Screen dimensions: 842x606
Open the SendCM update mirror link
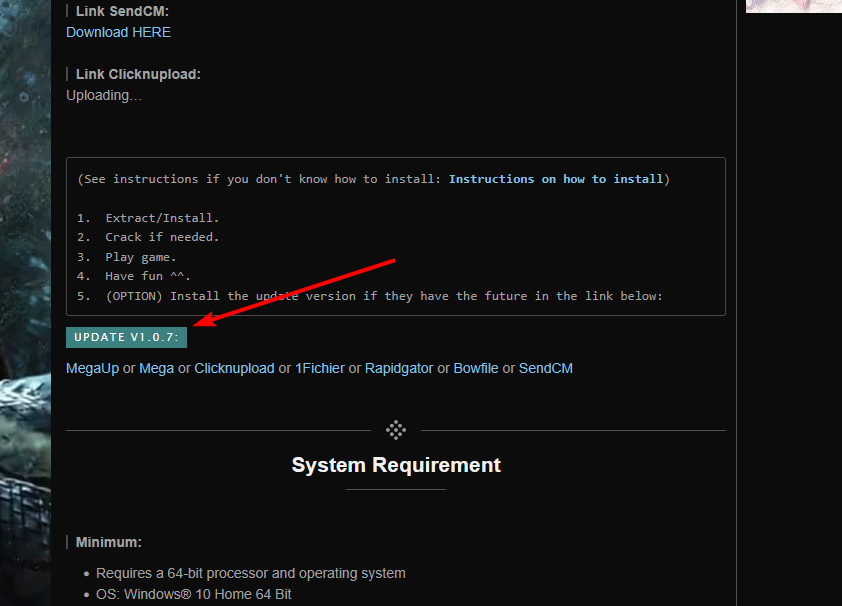click(x=545, y=368)
